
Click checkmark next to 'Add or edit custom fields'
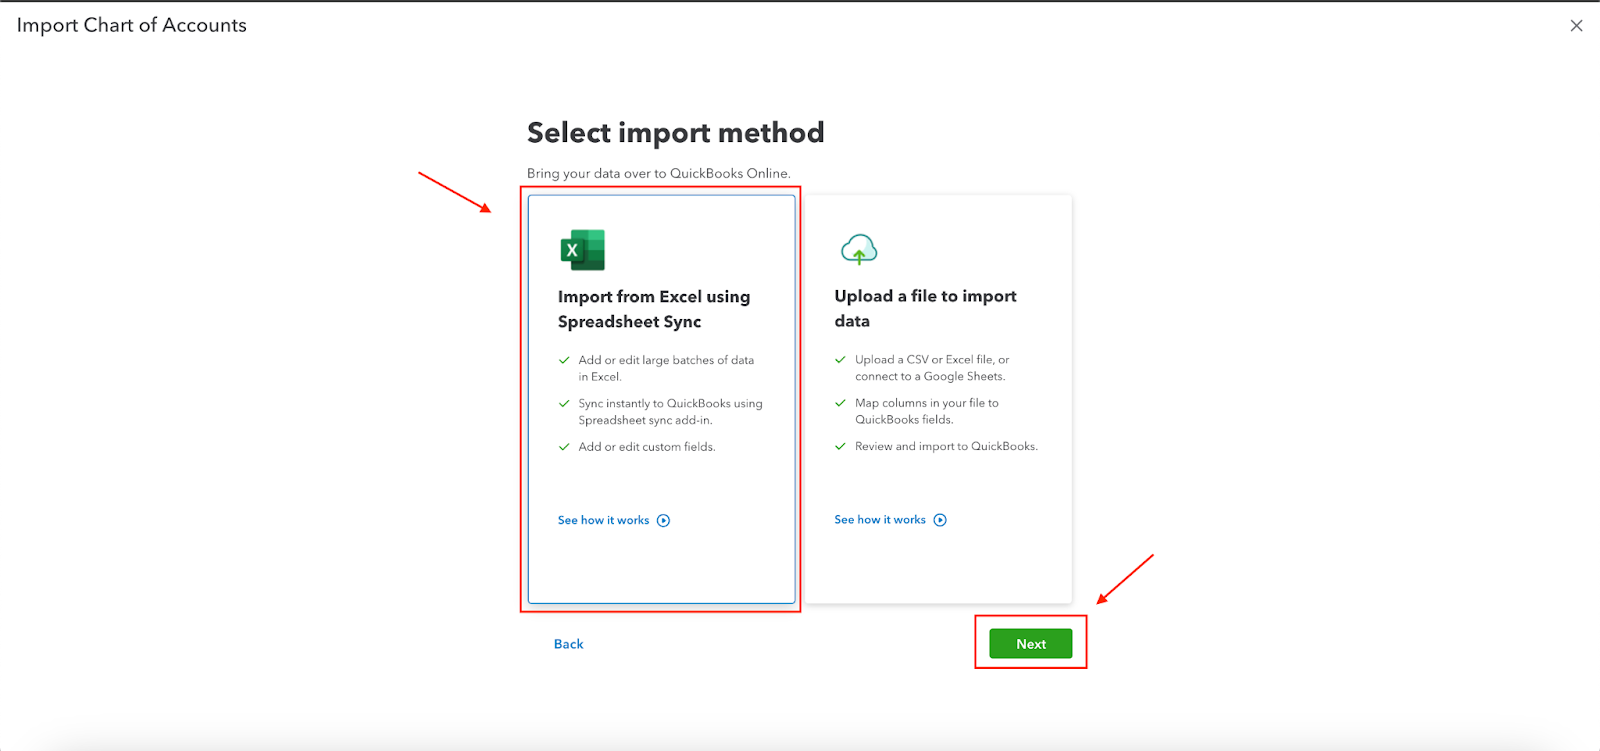[x=564, y=447]
